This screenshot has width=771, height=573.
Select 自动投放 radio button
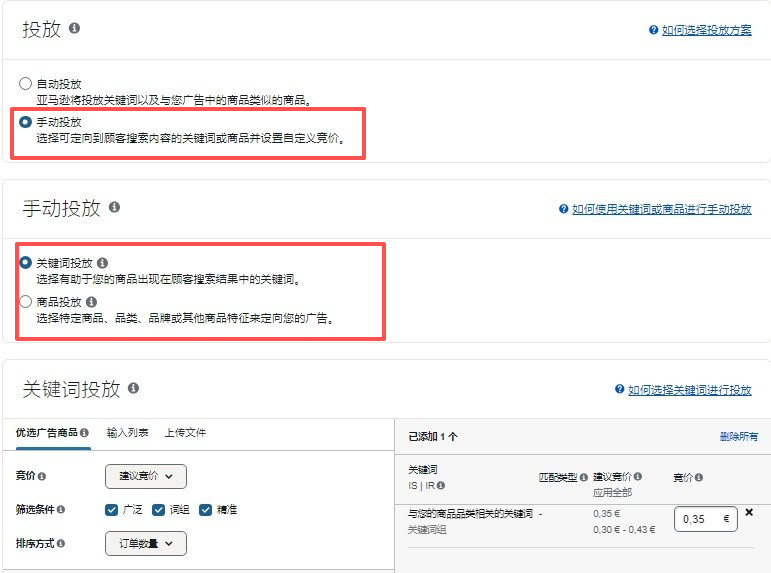(x=26, y=84)
